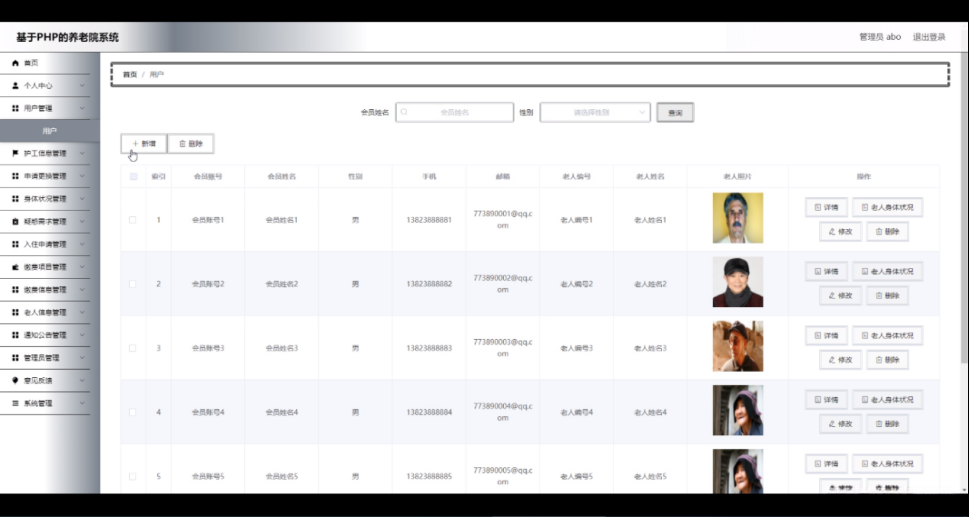Open 详情 for row 会员账号5
The image size is (969, 517).
pyautogui.click(x=826, y=464)
